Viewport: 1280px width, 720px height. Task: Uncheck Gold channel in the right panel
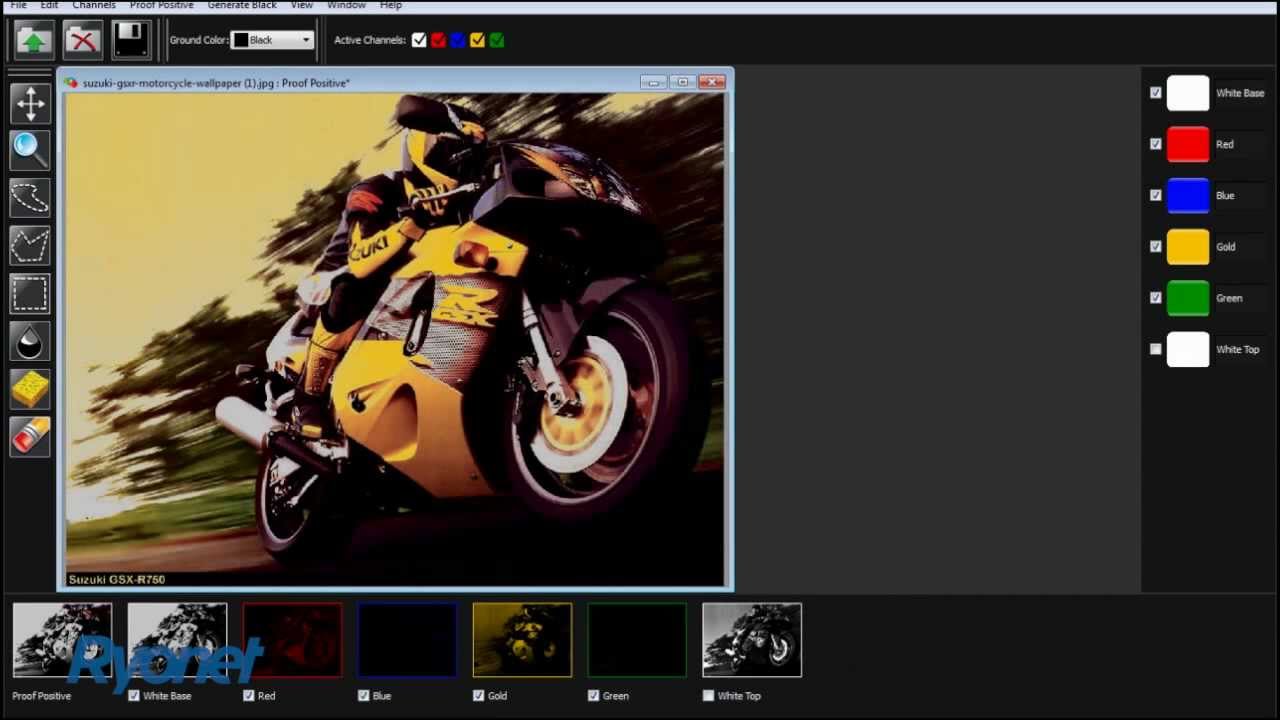[x=1156, y=246]
